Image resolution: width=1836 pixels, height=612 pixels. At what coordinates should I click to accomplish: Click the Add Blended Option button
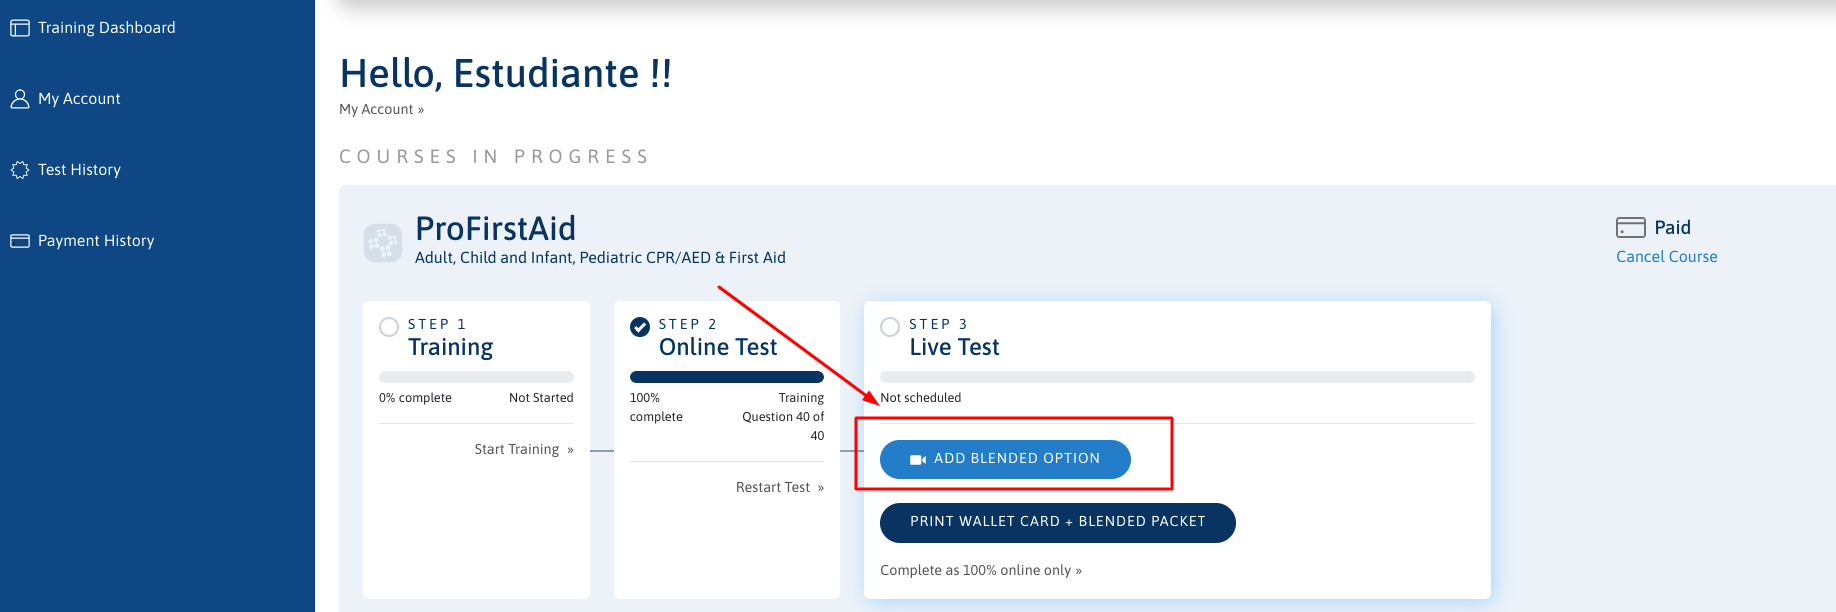point(1005,459)
